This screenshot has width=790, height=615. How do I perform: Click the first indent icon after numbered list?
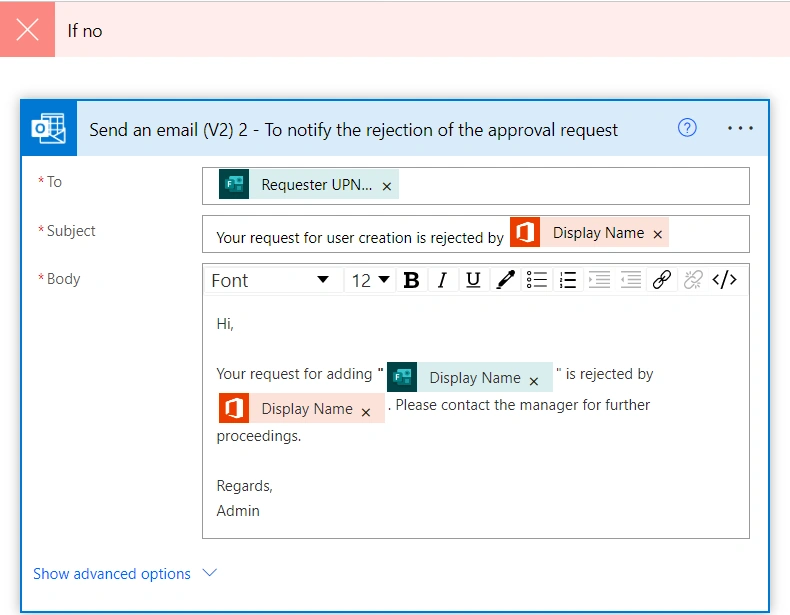pos(600,280)
